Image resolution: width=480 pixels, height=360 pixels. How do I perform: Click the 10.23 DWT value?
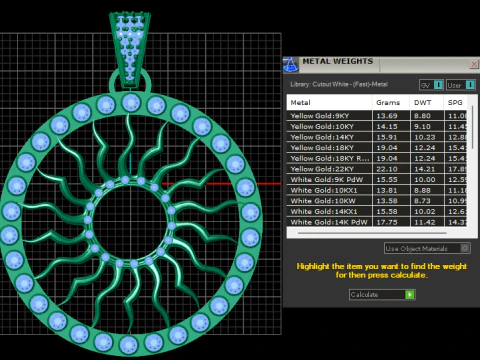[425, 137]
